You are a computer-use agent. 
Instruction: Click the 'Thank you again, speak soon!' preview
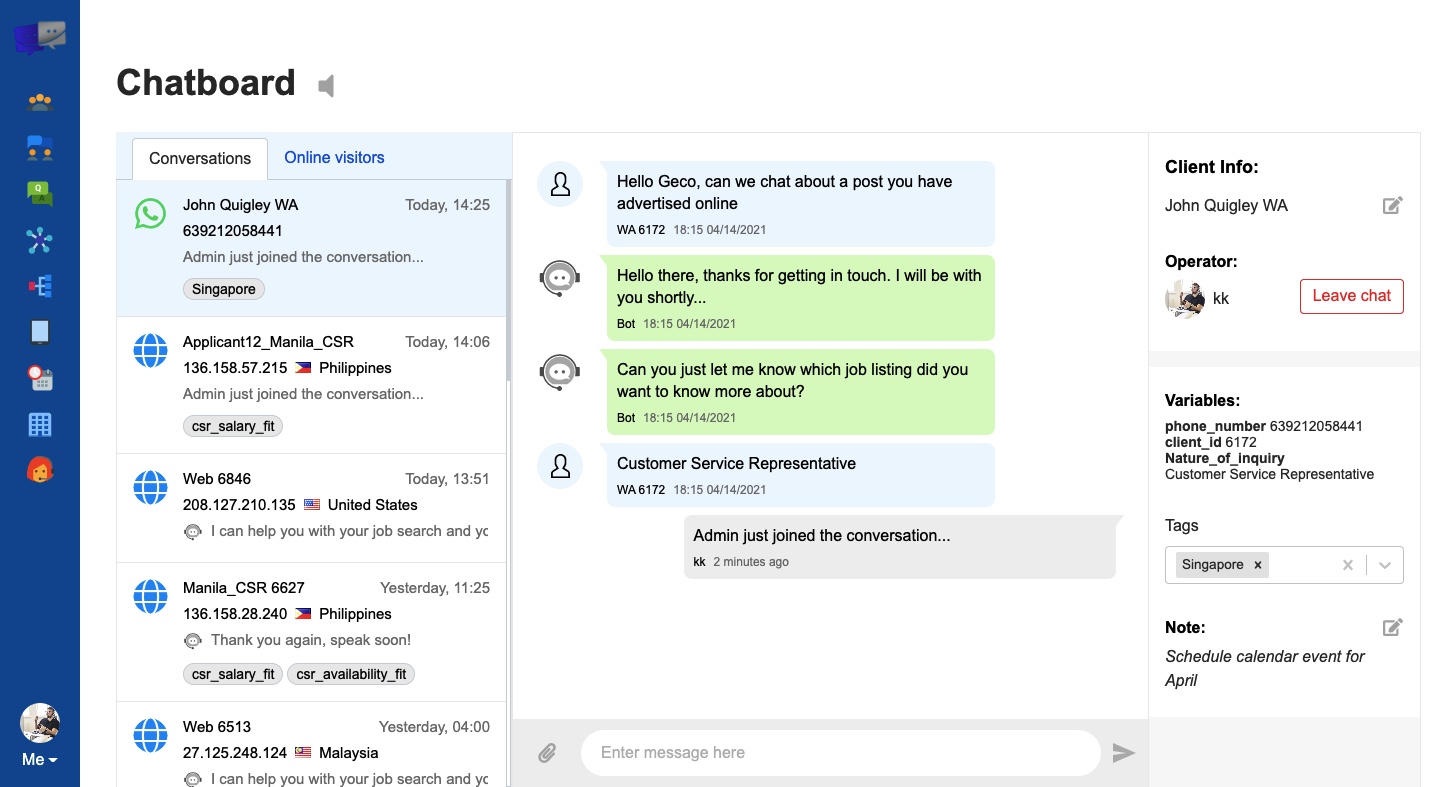[311, 640]
